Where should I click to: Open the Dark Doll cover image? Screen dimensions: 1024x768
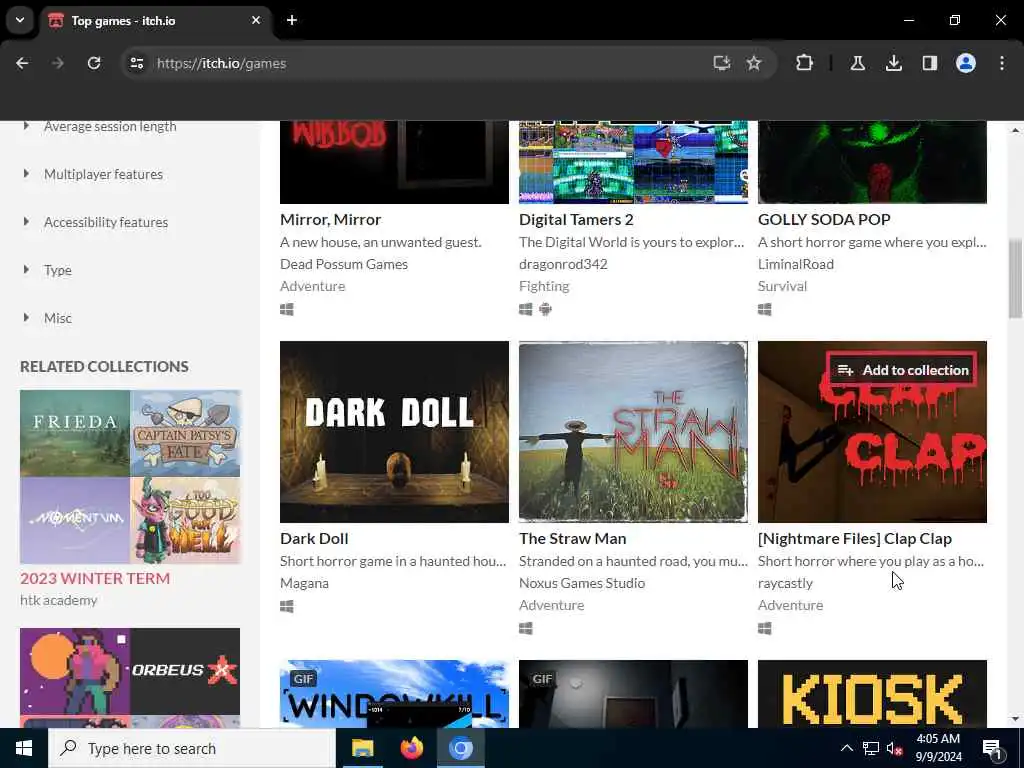click(x=394, y=432)
